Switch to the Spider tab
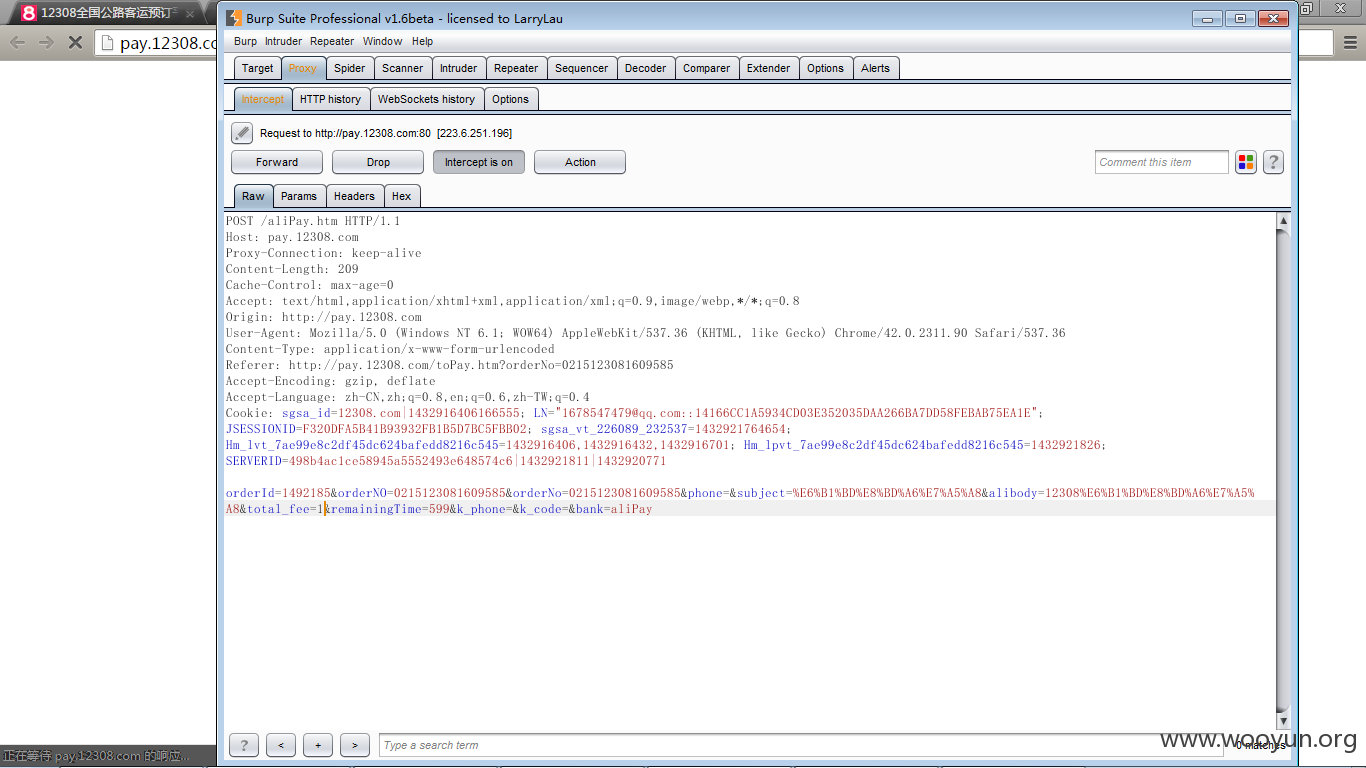Viewport: 1366px width, 768px height. click(x=349, y=68)
